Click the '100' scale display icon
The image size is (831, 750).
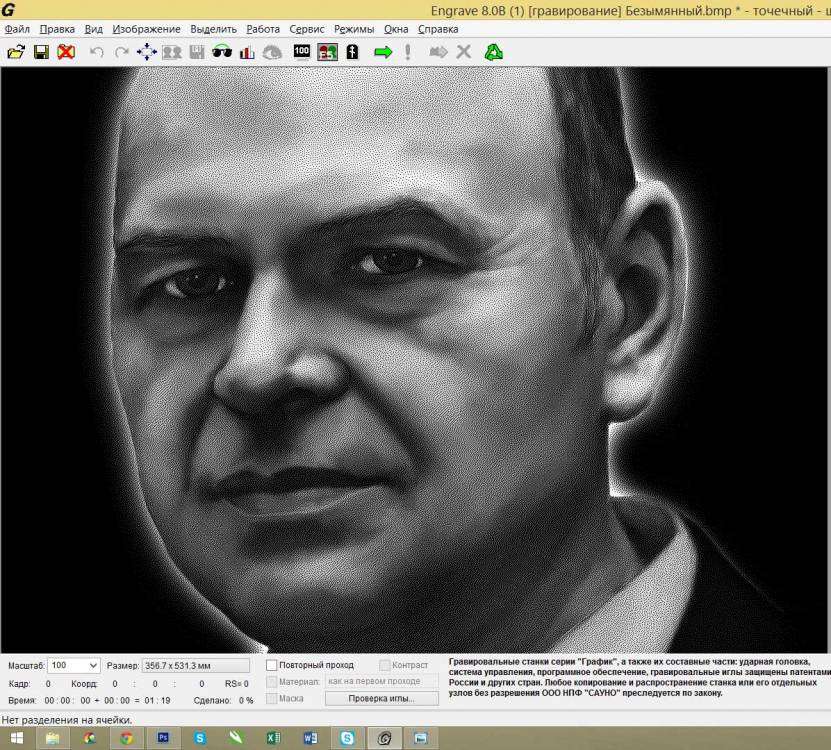pyautogui.click(x=302, y=52)
